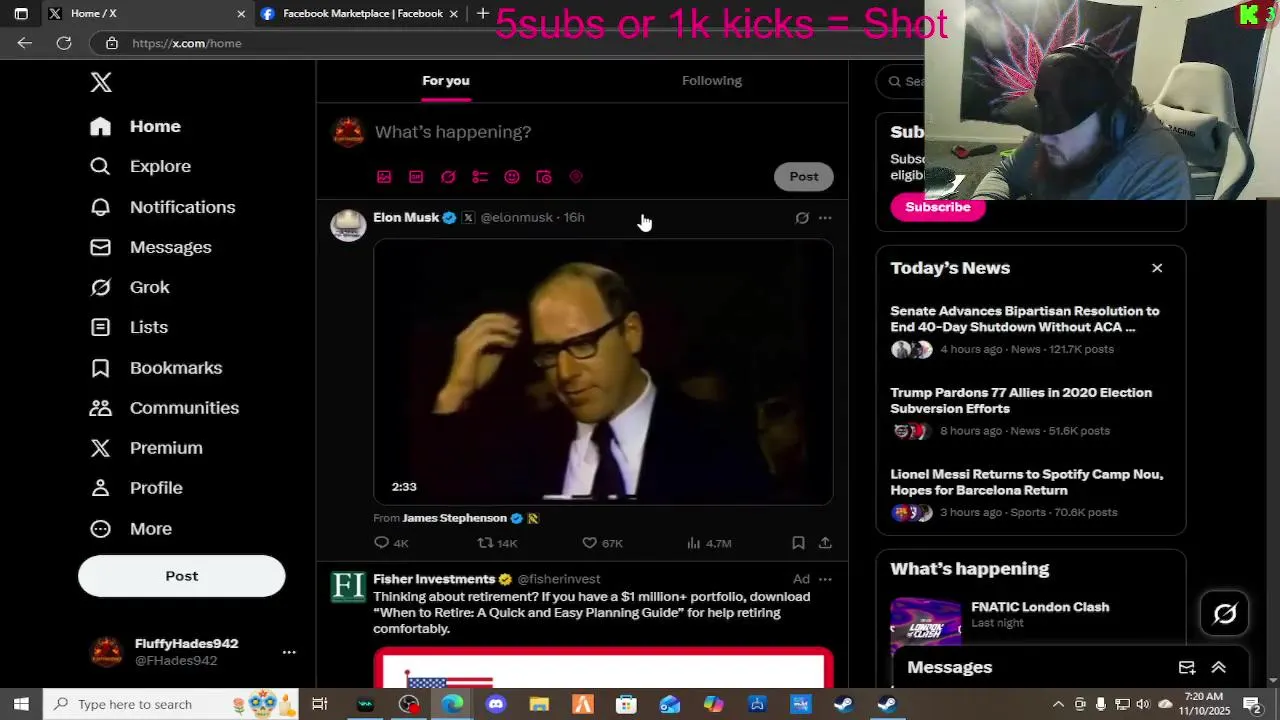
Task: Click the grey Post button in composer
Action: 804,177
